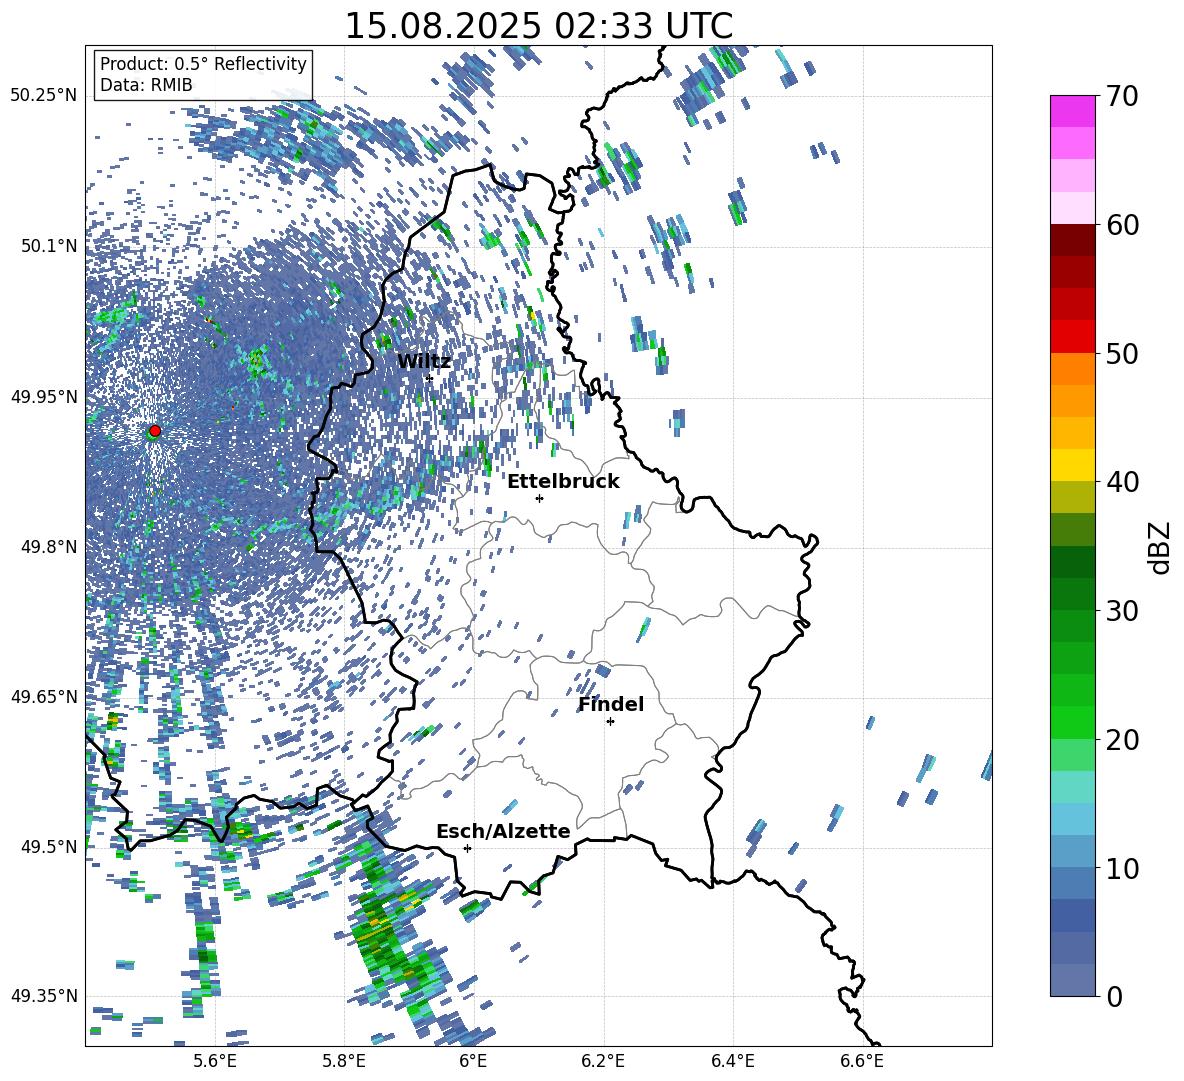Click the dark green colorbar swatch above 30
Image resolution: width=1184 pixels, height=1081 pixels.
[1072, 593]
